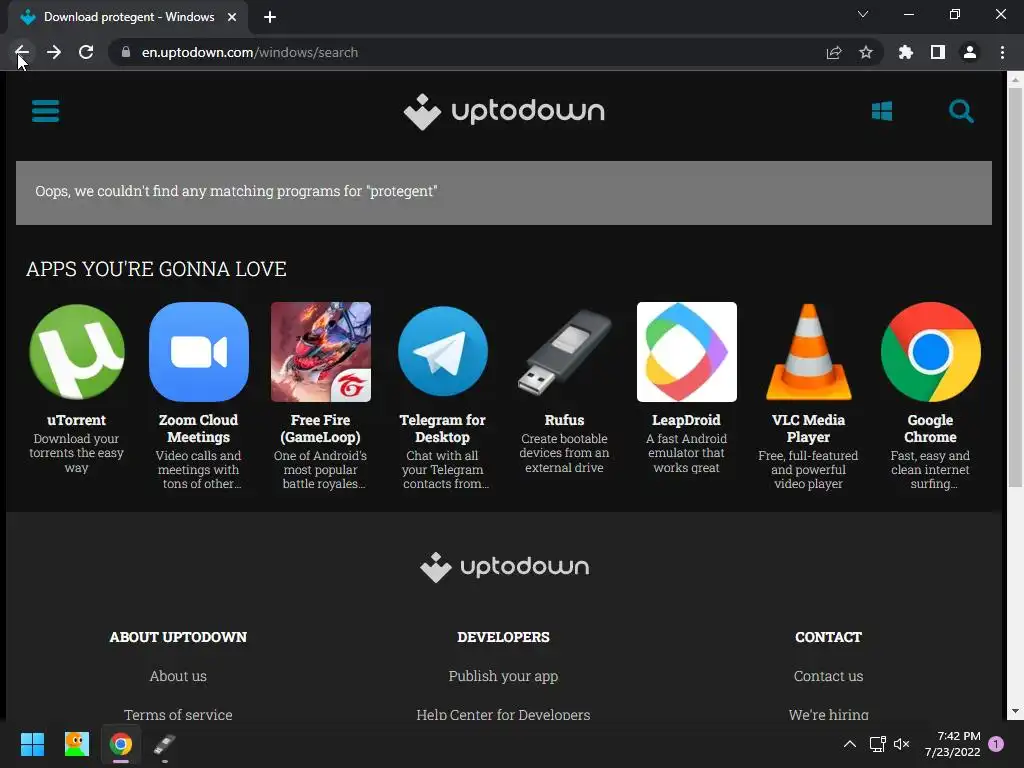The height and width of the screenshot is (768, 1024).
Task: Open the USB drive app in the taskbar
Action: point(165,744)
